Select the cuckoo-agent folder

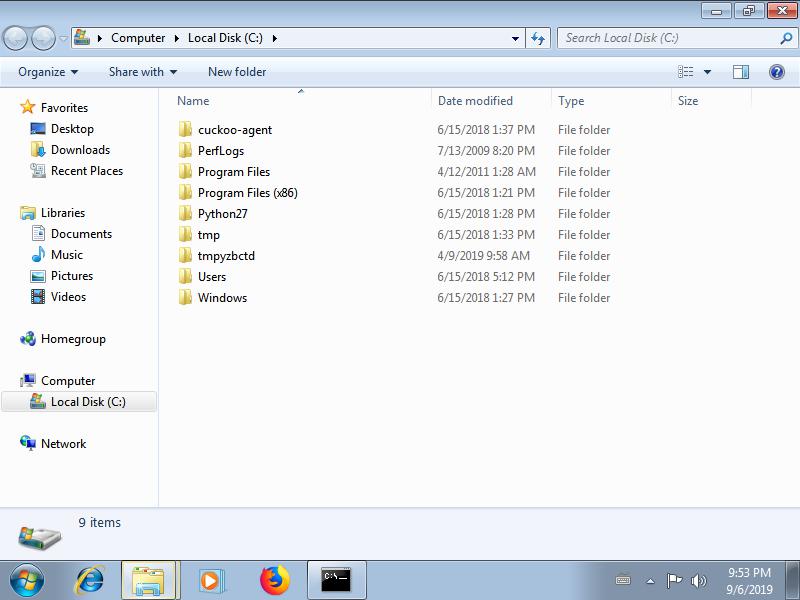point(235,130)
